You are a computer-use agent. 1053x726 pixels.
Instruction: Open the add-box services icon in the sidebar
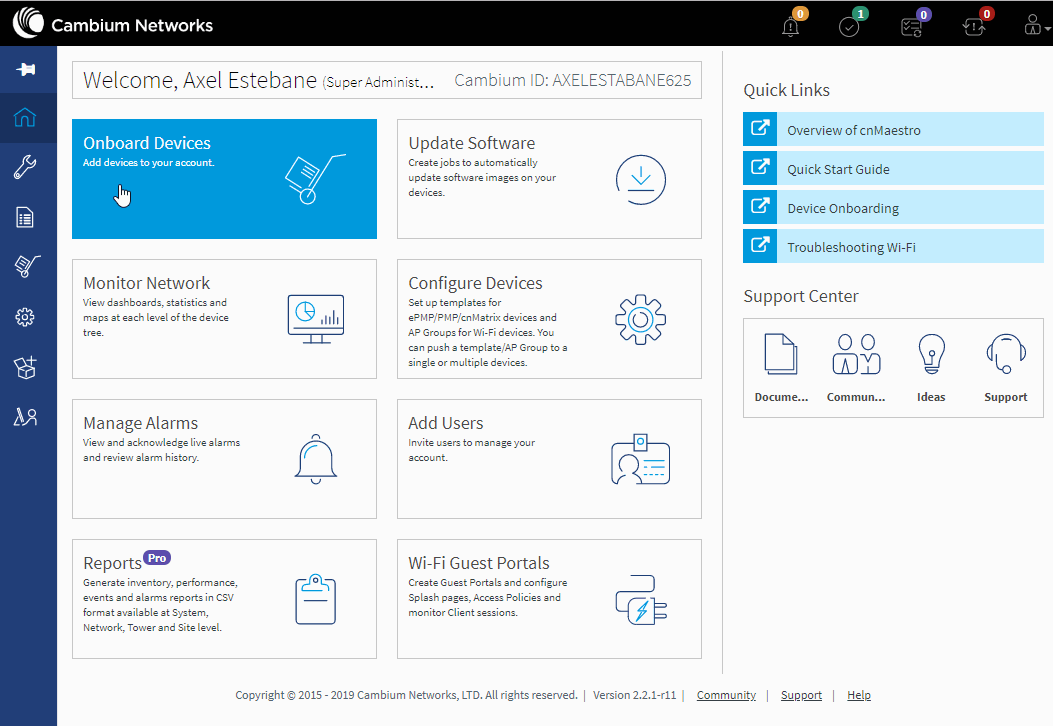click(x=26, y=367)
